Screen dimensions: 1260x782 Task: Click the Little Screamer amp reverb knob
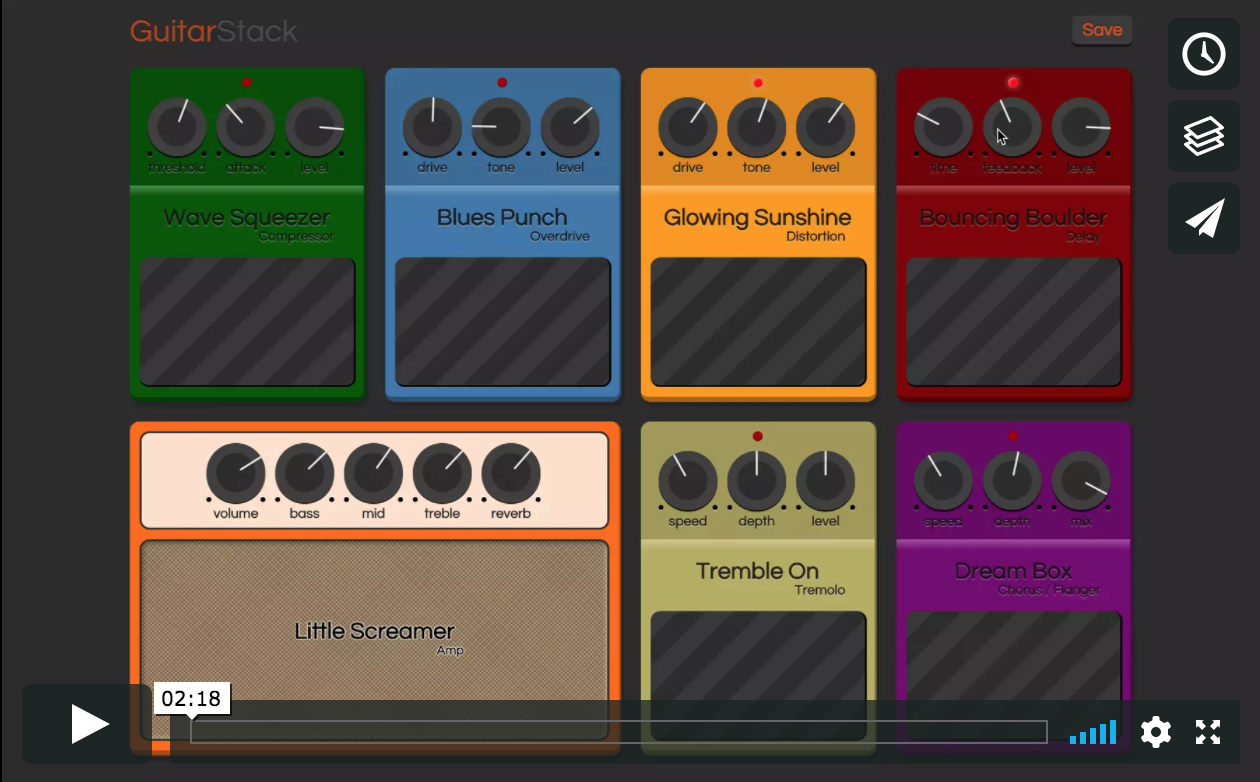coord(511,473)
